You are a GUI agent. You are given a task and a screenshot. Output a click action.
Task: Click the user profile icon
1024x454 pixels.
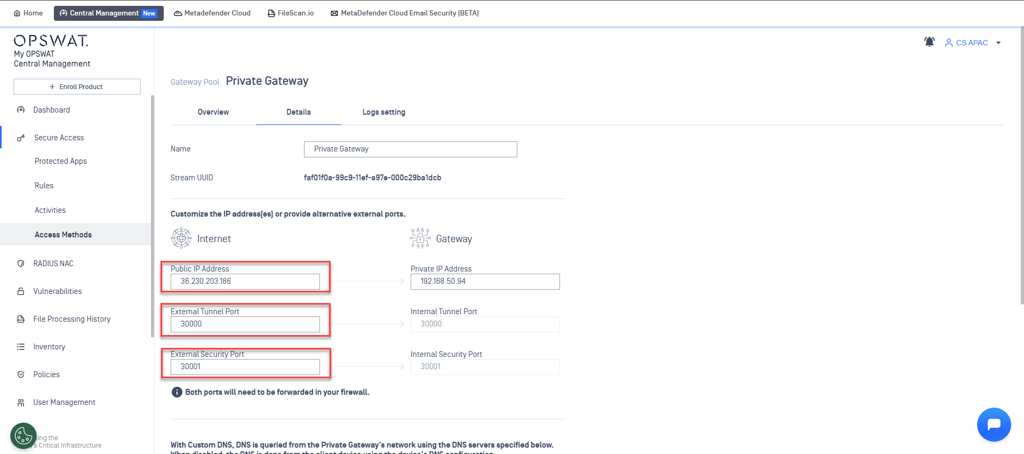[x=949, y=42]
